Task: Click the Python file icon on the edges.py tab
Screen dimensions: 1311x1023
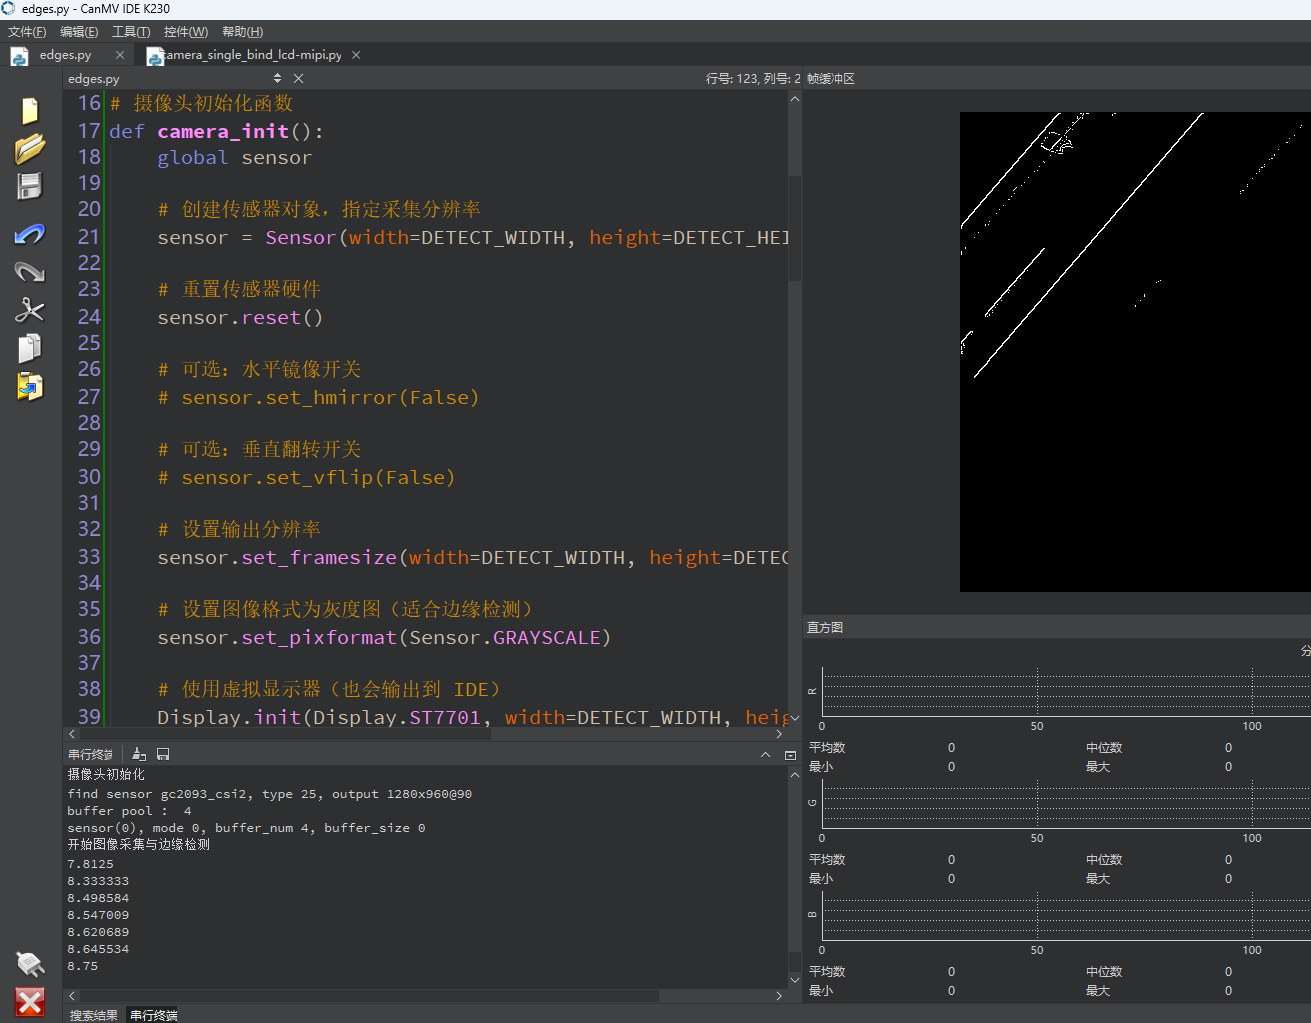Action: coord(19,56)
